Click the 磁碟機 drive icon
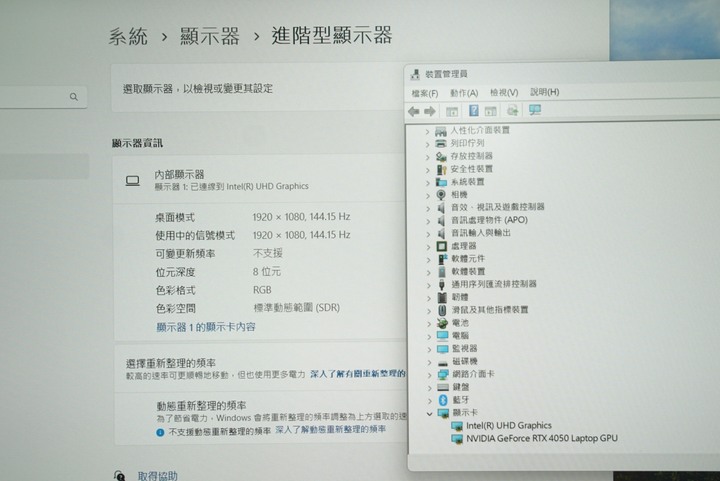720x481 pixels. tap(443, 363)
